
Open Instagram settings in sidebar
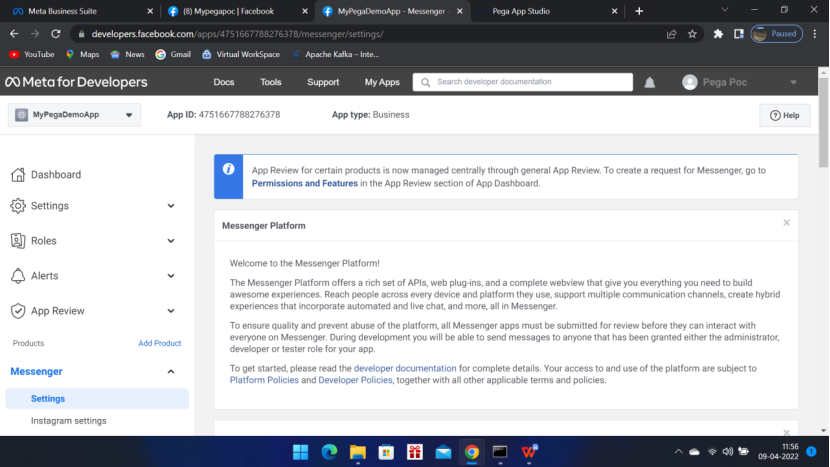(x=68, y=421)
